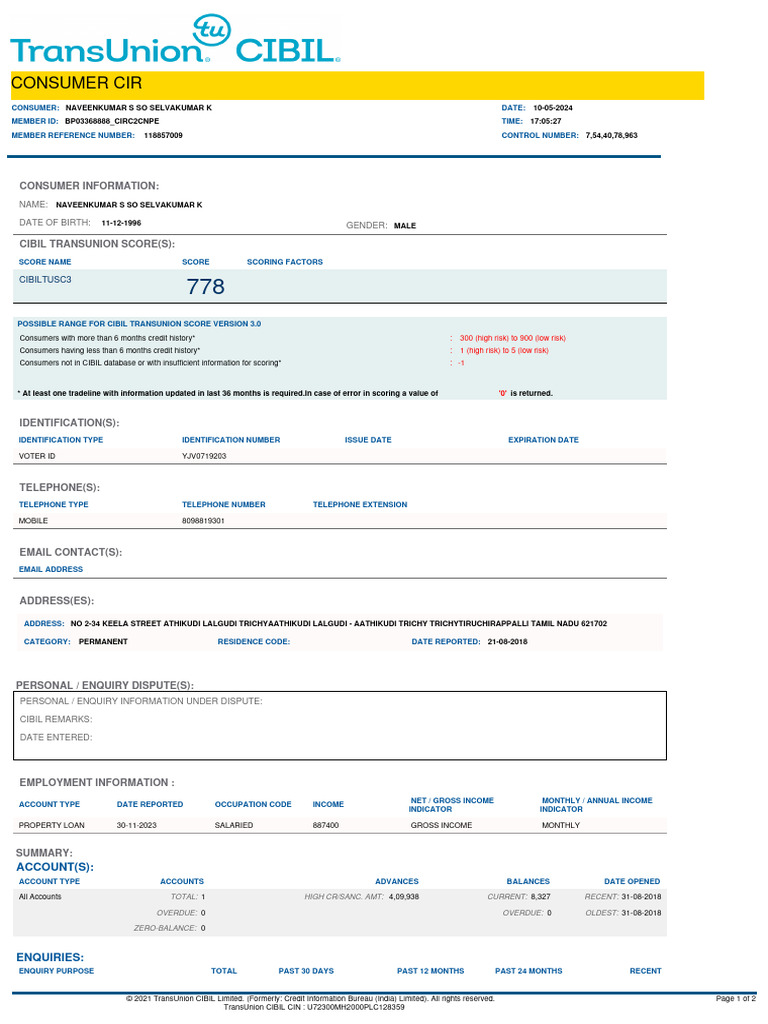The image size is (768, 1024).
Task: Click employment date reported 30-11-2023
Action: (136, 825)
